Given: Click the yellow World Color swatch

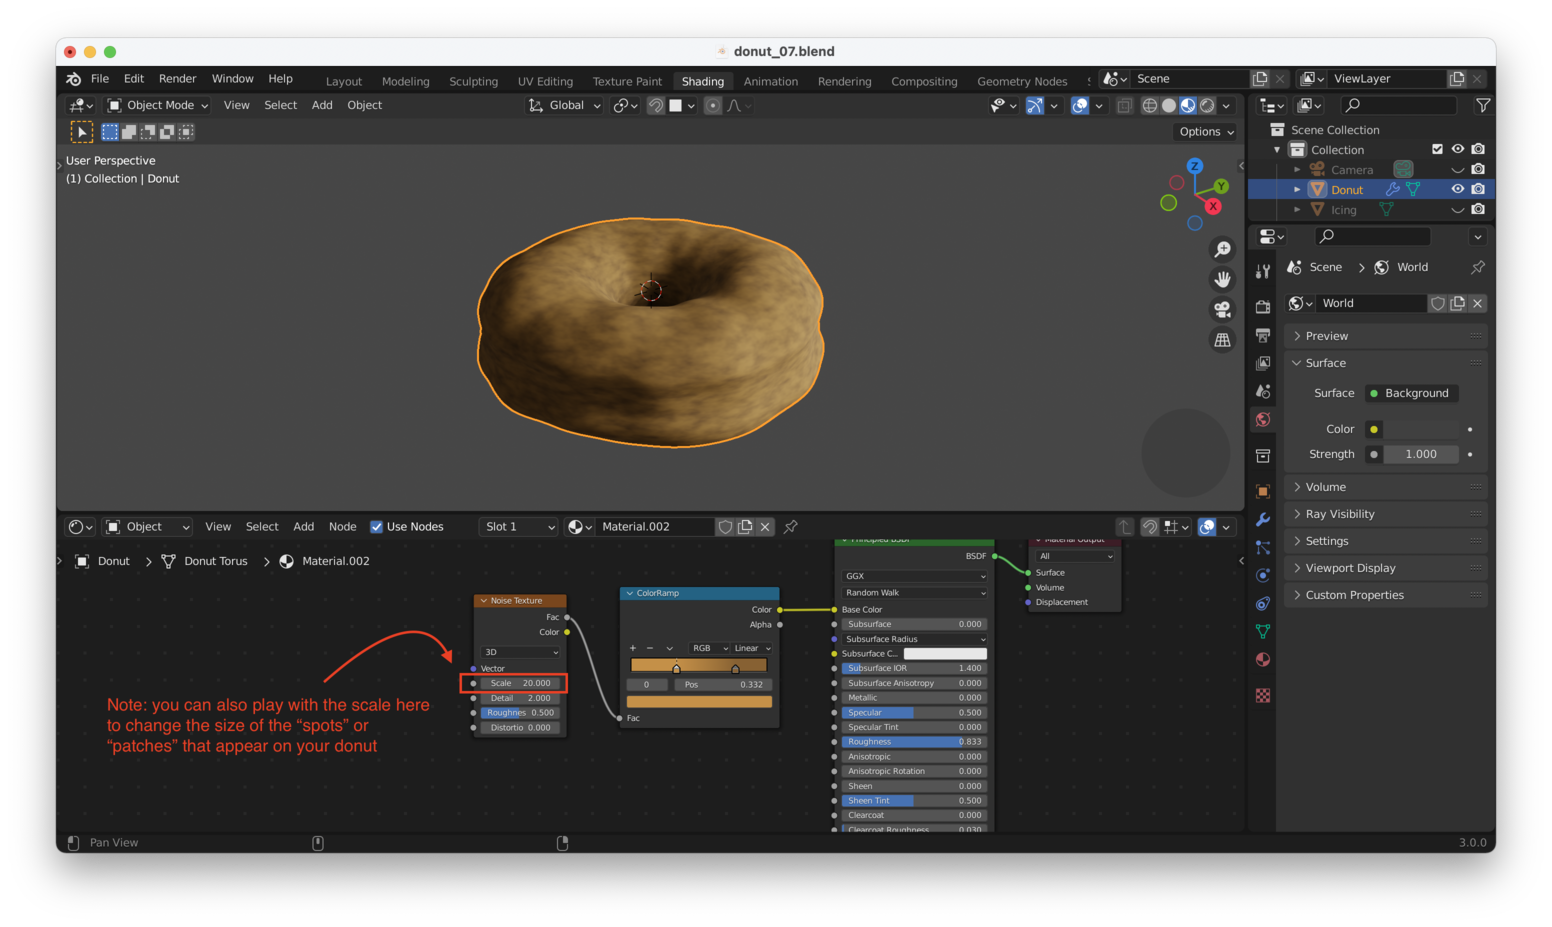Looking at the screenshot, I should (x=1373, y=428).
